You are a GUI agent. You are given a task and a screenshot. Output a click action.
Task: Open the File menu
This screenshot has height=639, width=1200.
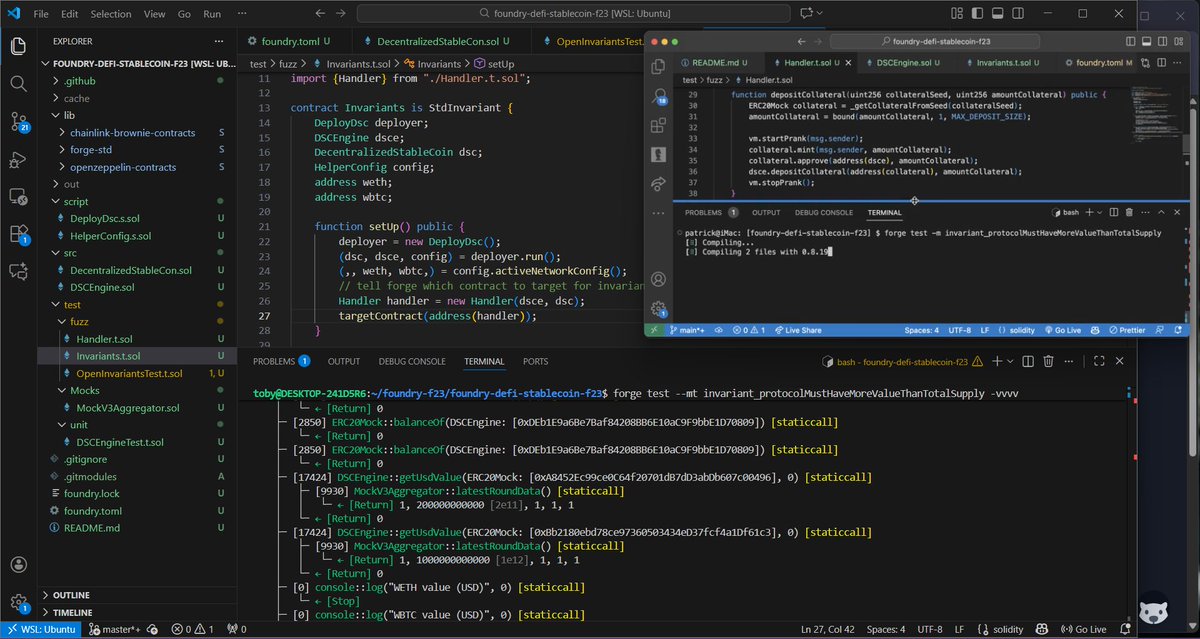pyautogui.click(x=40, y=14)
